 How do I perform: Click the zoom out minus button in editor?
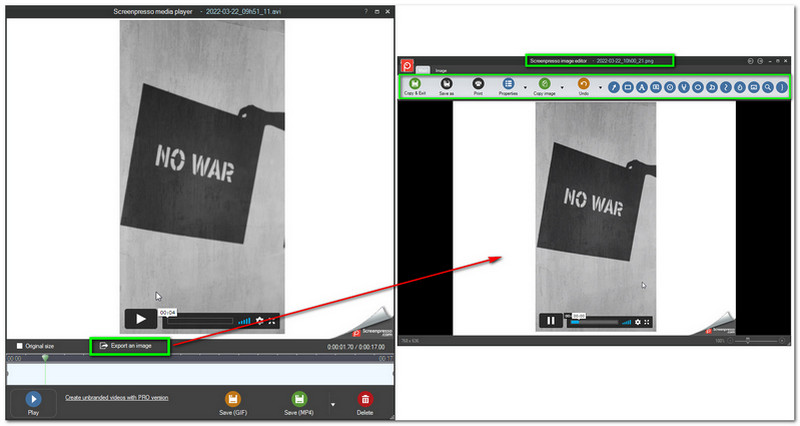730,340
